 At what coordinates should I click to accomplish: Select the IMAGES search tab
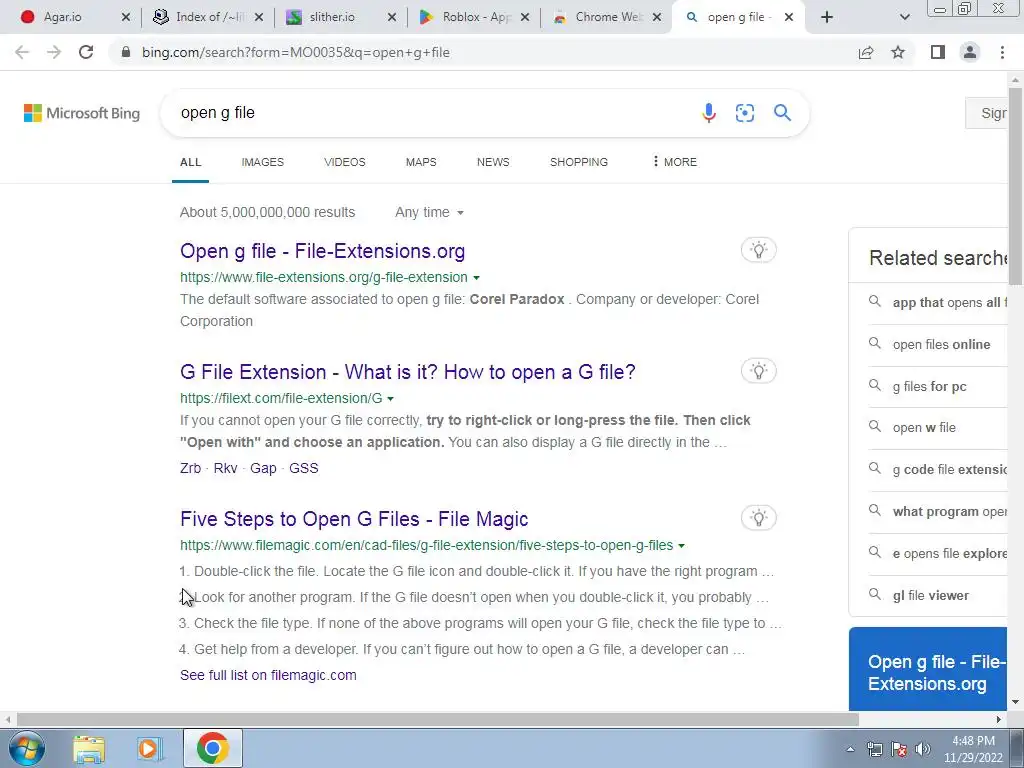(263, 162)
